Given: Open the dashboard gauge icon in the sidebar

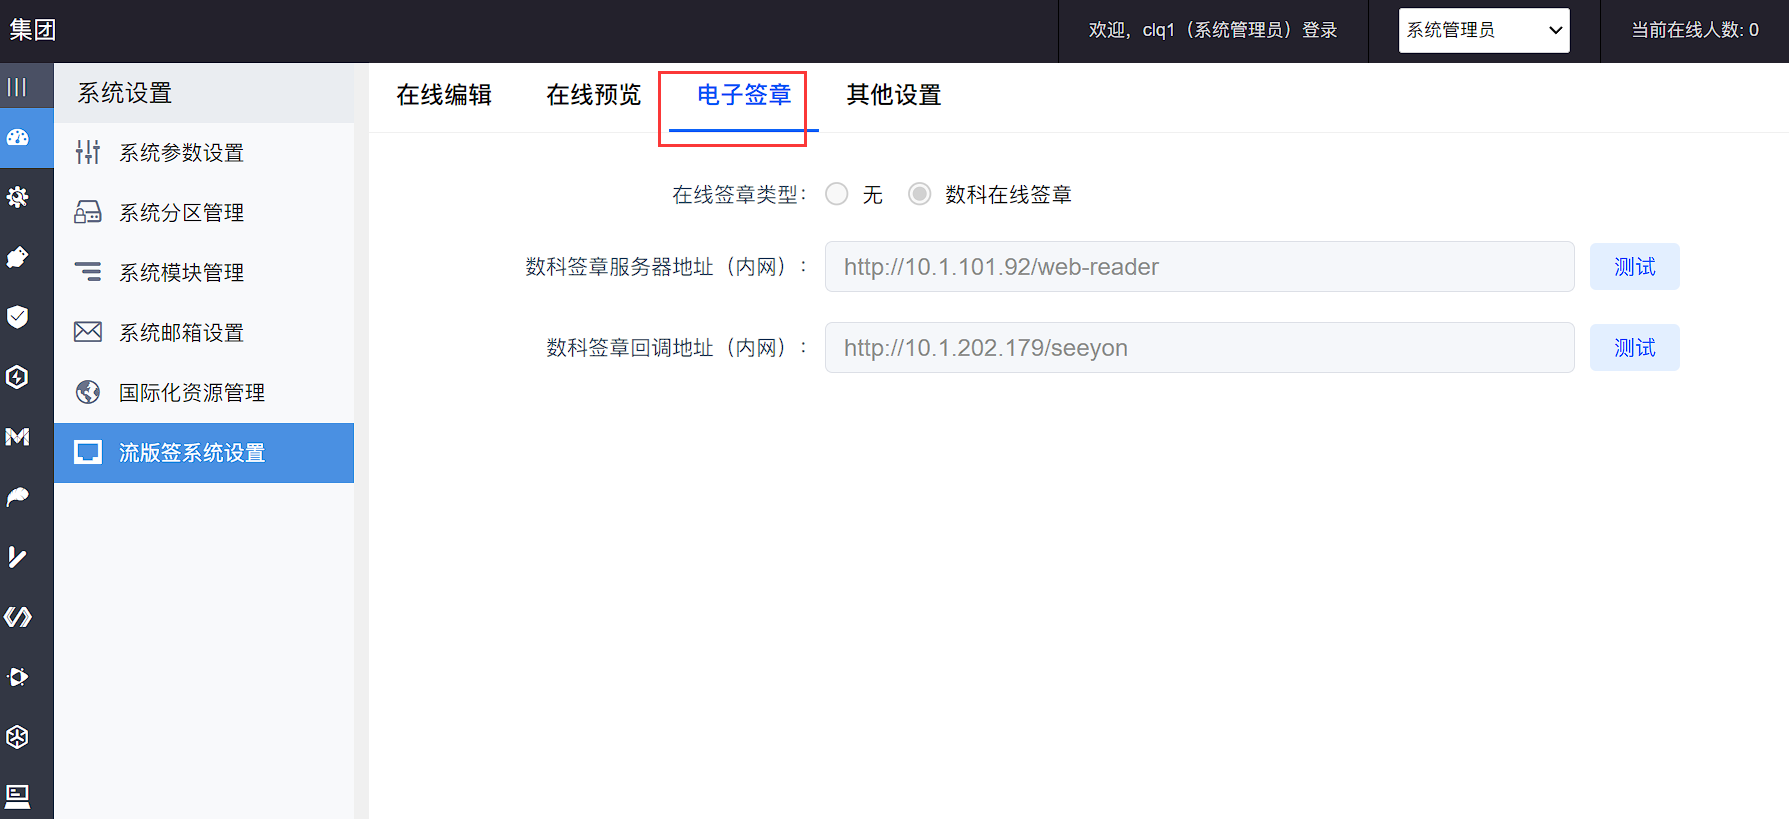Looking at the screenshot, I should point(17,138).
